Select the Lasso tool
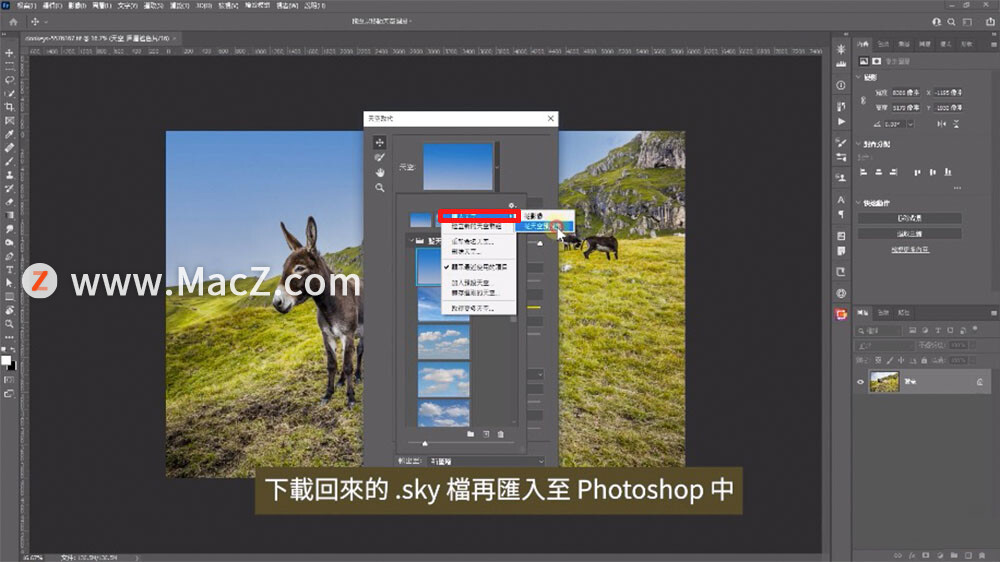Viewport: 1000px width, 562px height. (9, 80)
